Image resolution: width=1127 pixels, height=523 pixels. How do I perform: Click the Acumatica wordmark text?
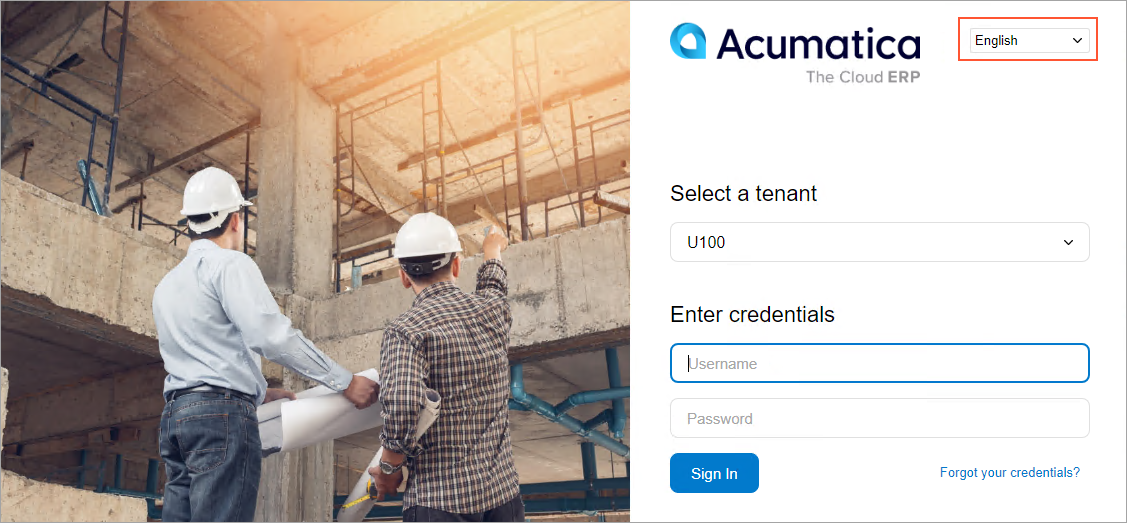click(x=818, y=44)
